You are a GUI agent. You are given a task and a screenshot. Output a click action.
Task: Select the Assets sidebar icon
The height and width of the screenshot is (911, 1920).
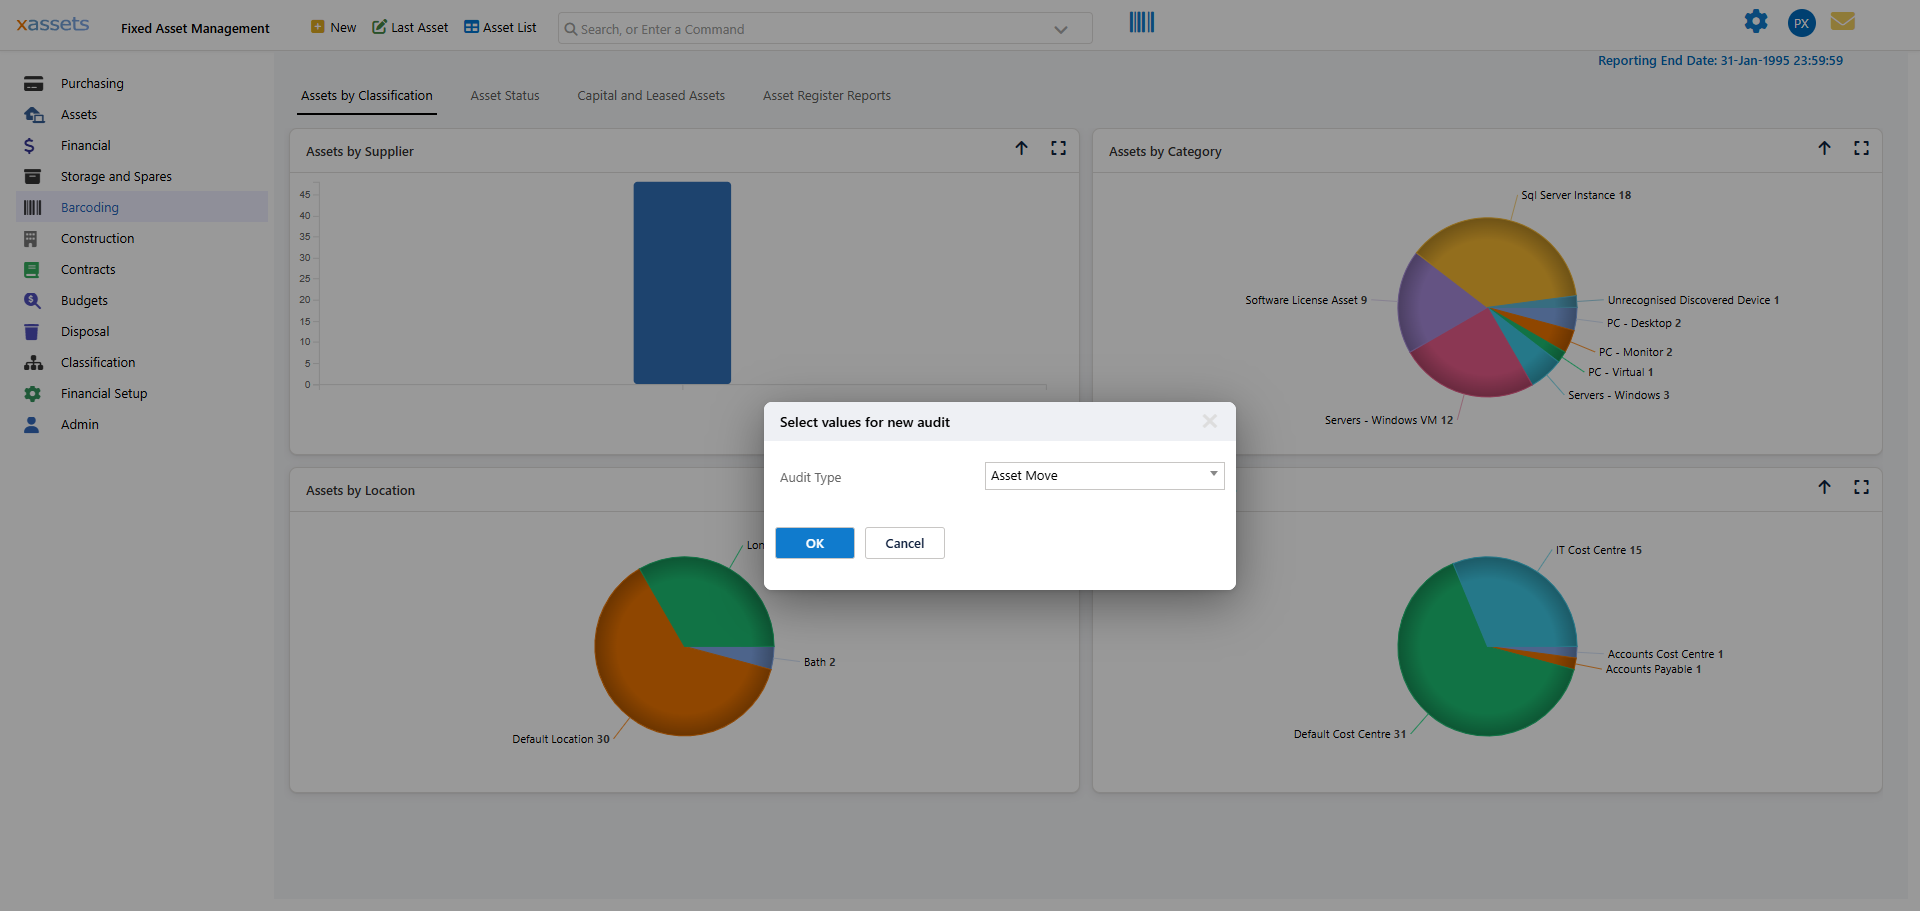pos(33,114)
